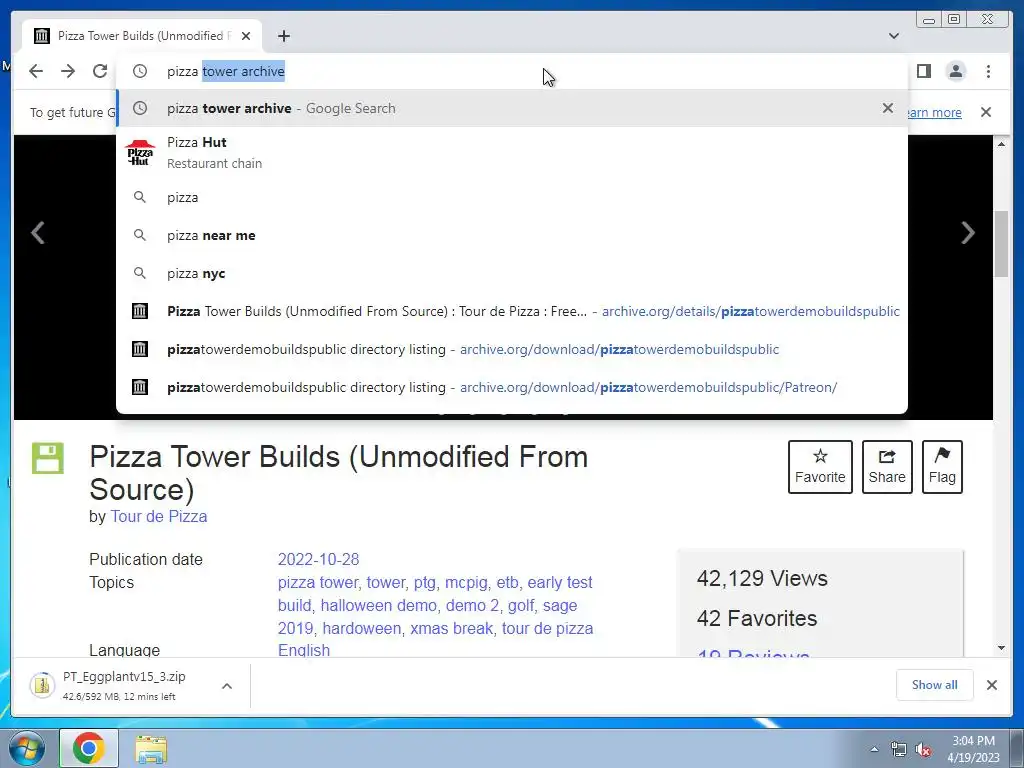Show the next carousel image
This screenshot has width=1024, height=768.
(x=968, y=232)
